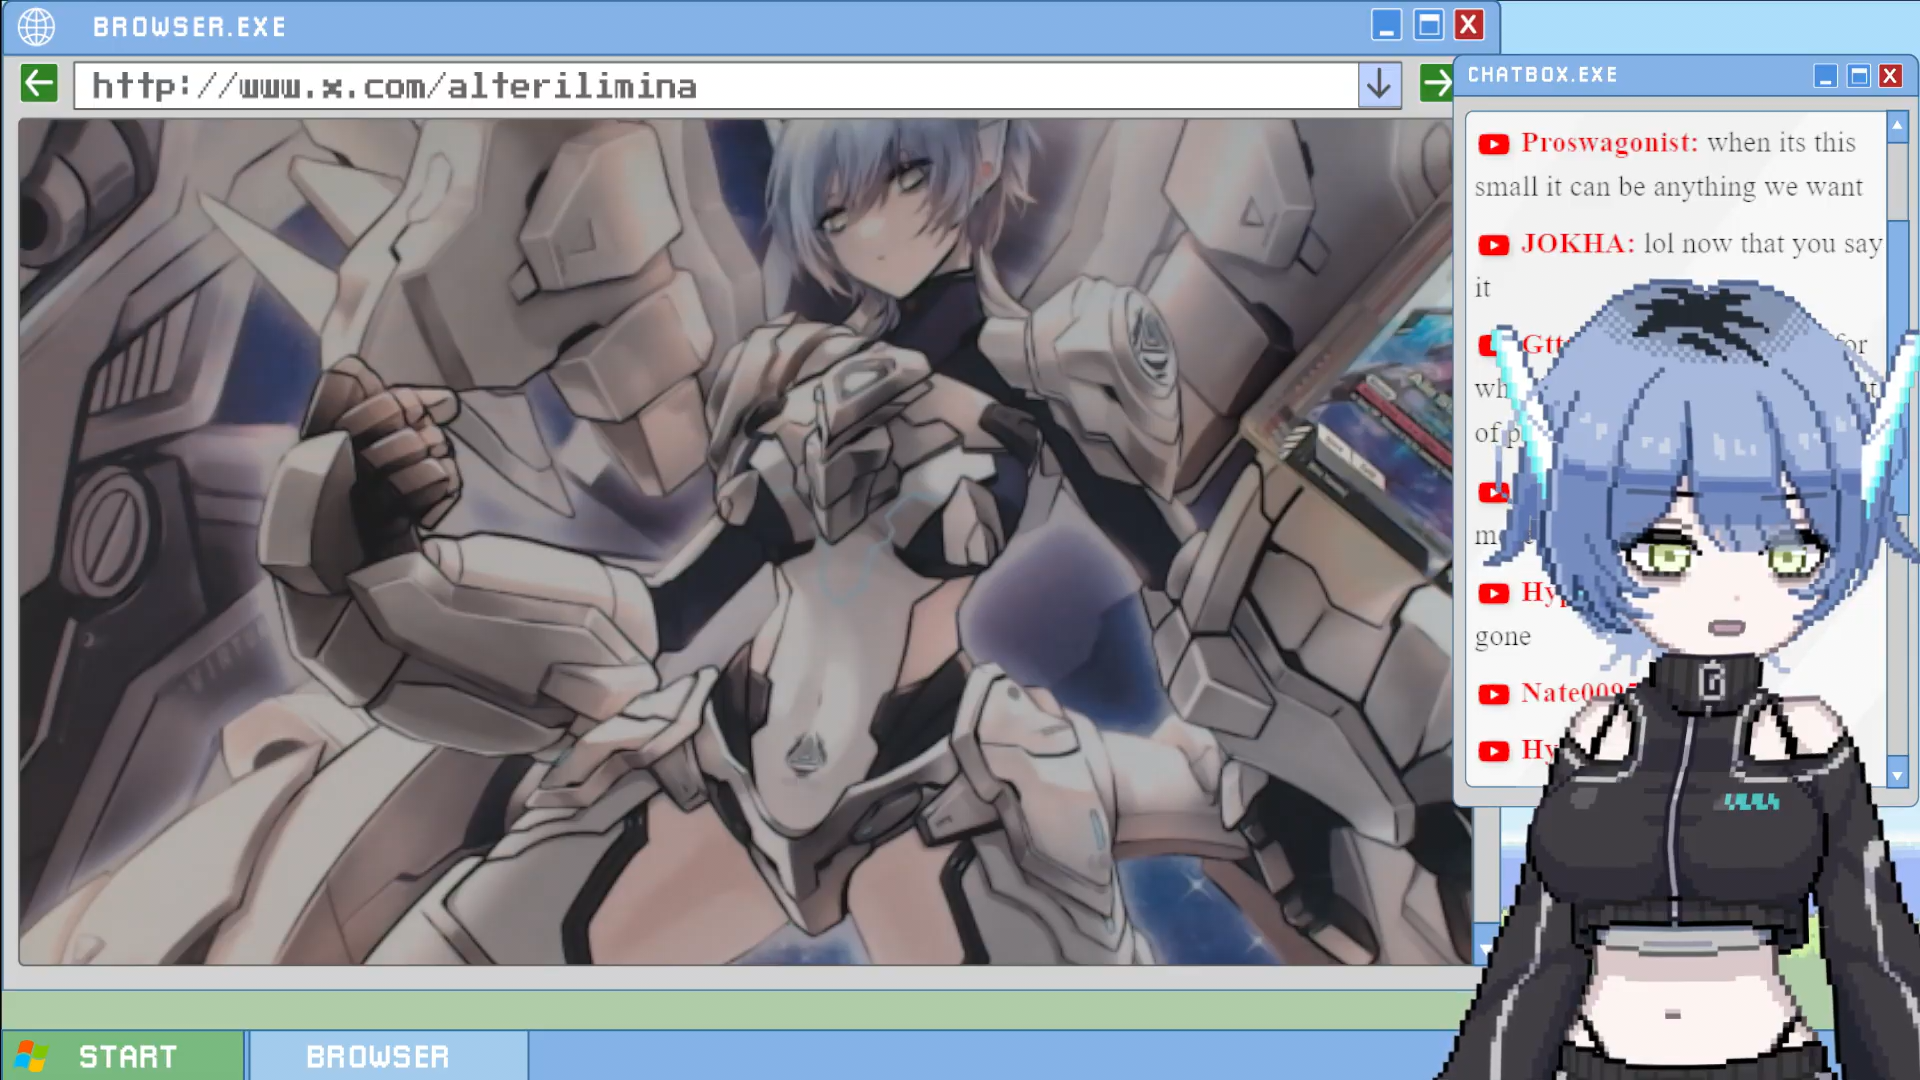Screen dimensions: 1920x1080
Task: Click the CHATBOX.EXE title text
Action: coord(1542,75)
